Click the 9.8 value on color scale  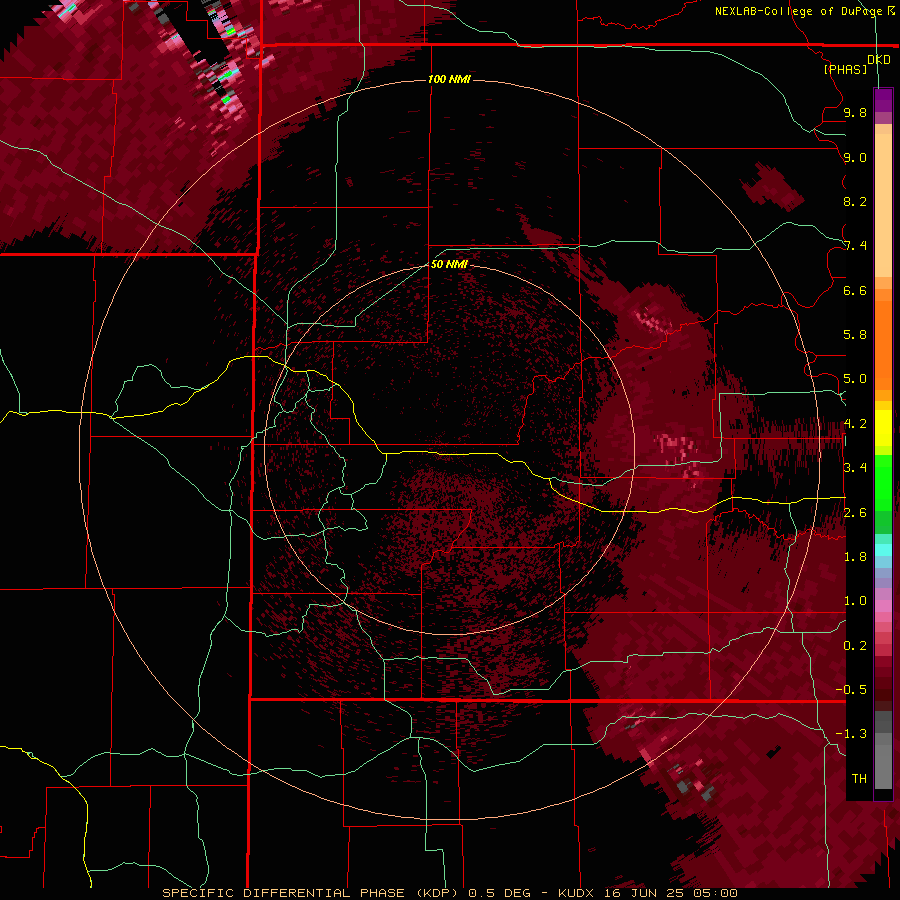pos(855,112)
